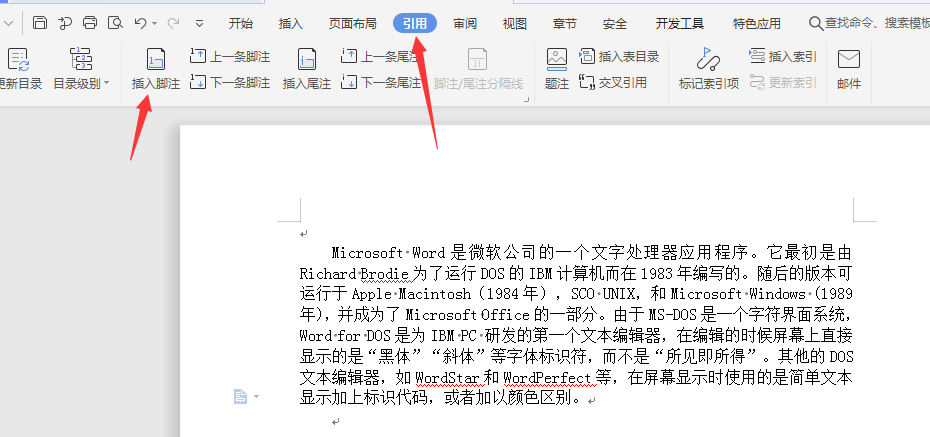
Task: Click the word "WordStar" in the document
Action: [x=447, y=378]
